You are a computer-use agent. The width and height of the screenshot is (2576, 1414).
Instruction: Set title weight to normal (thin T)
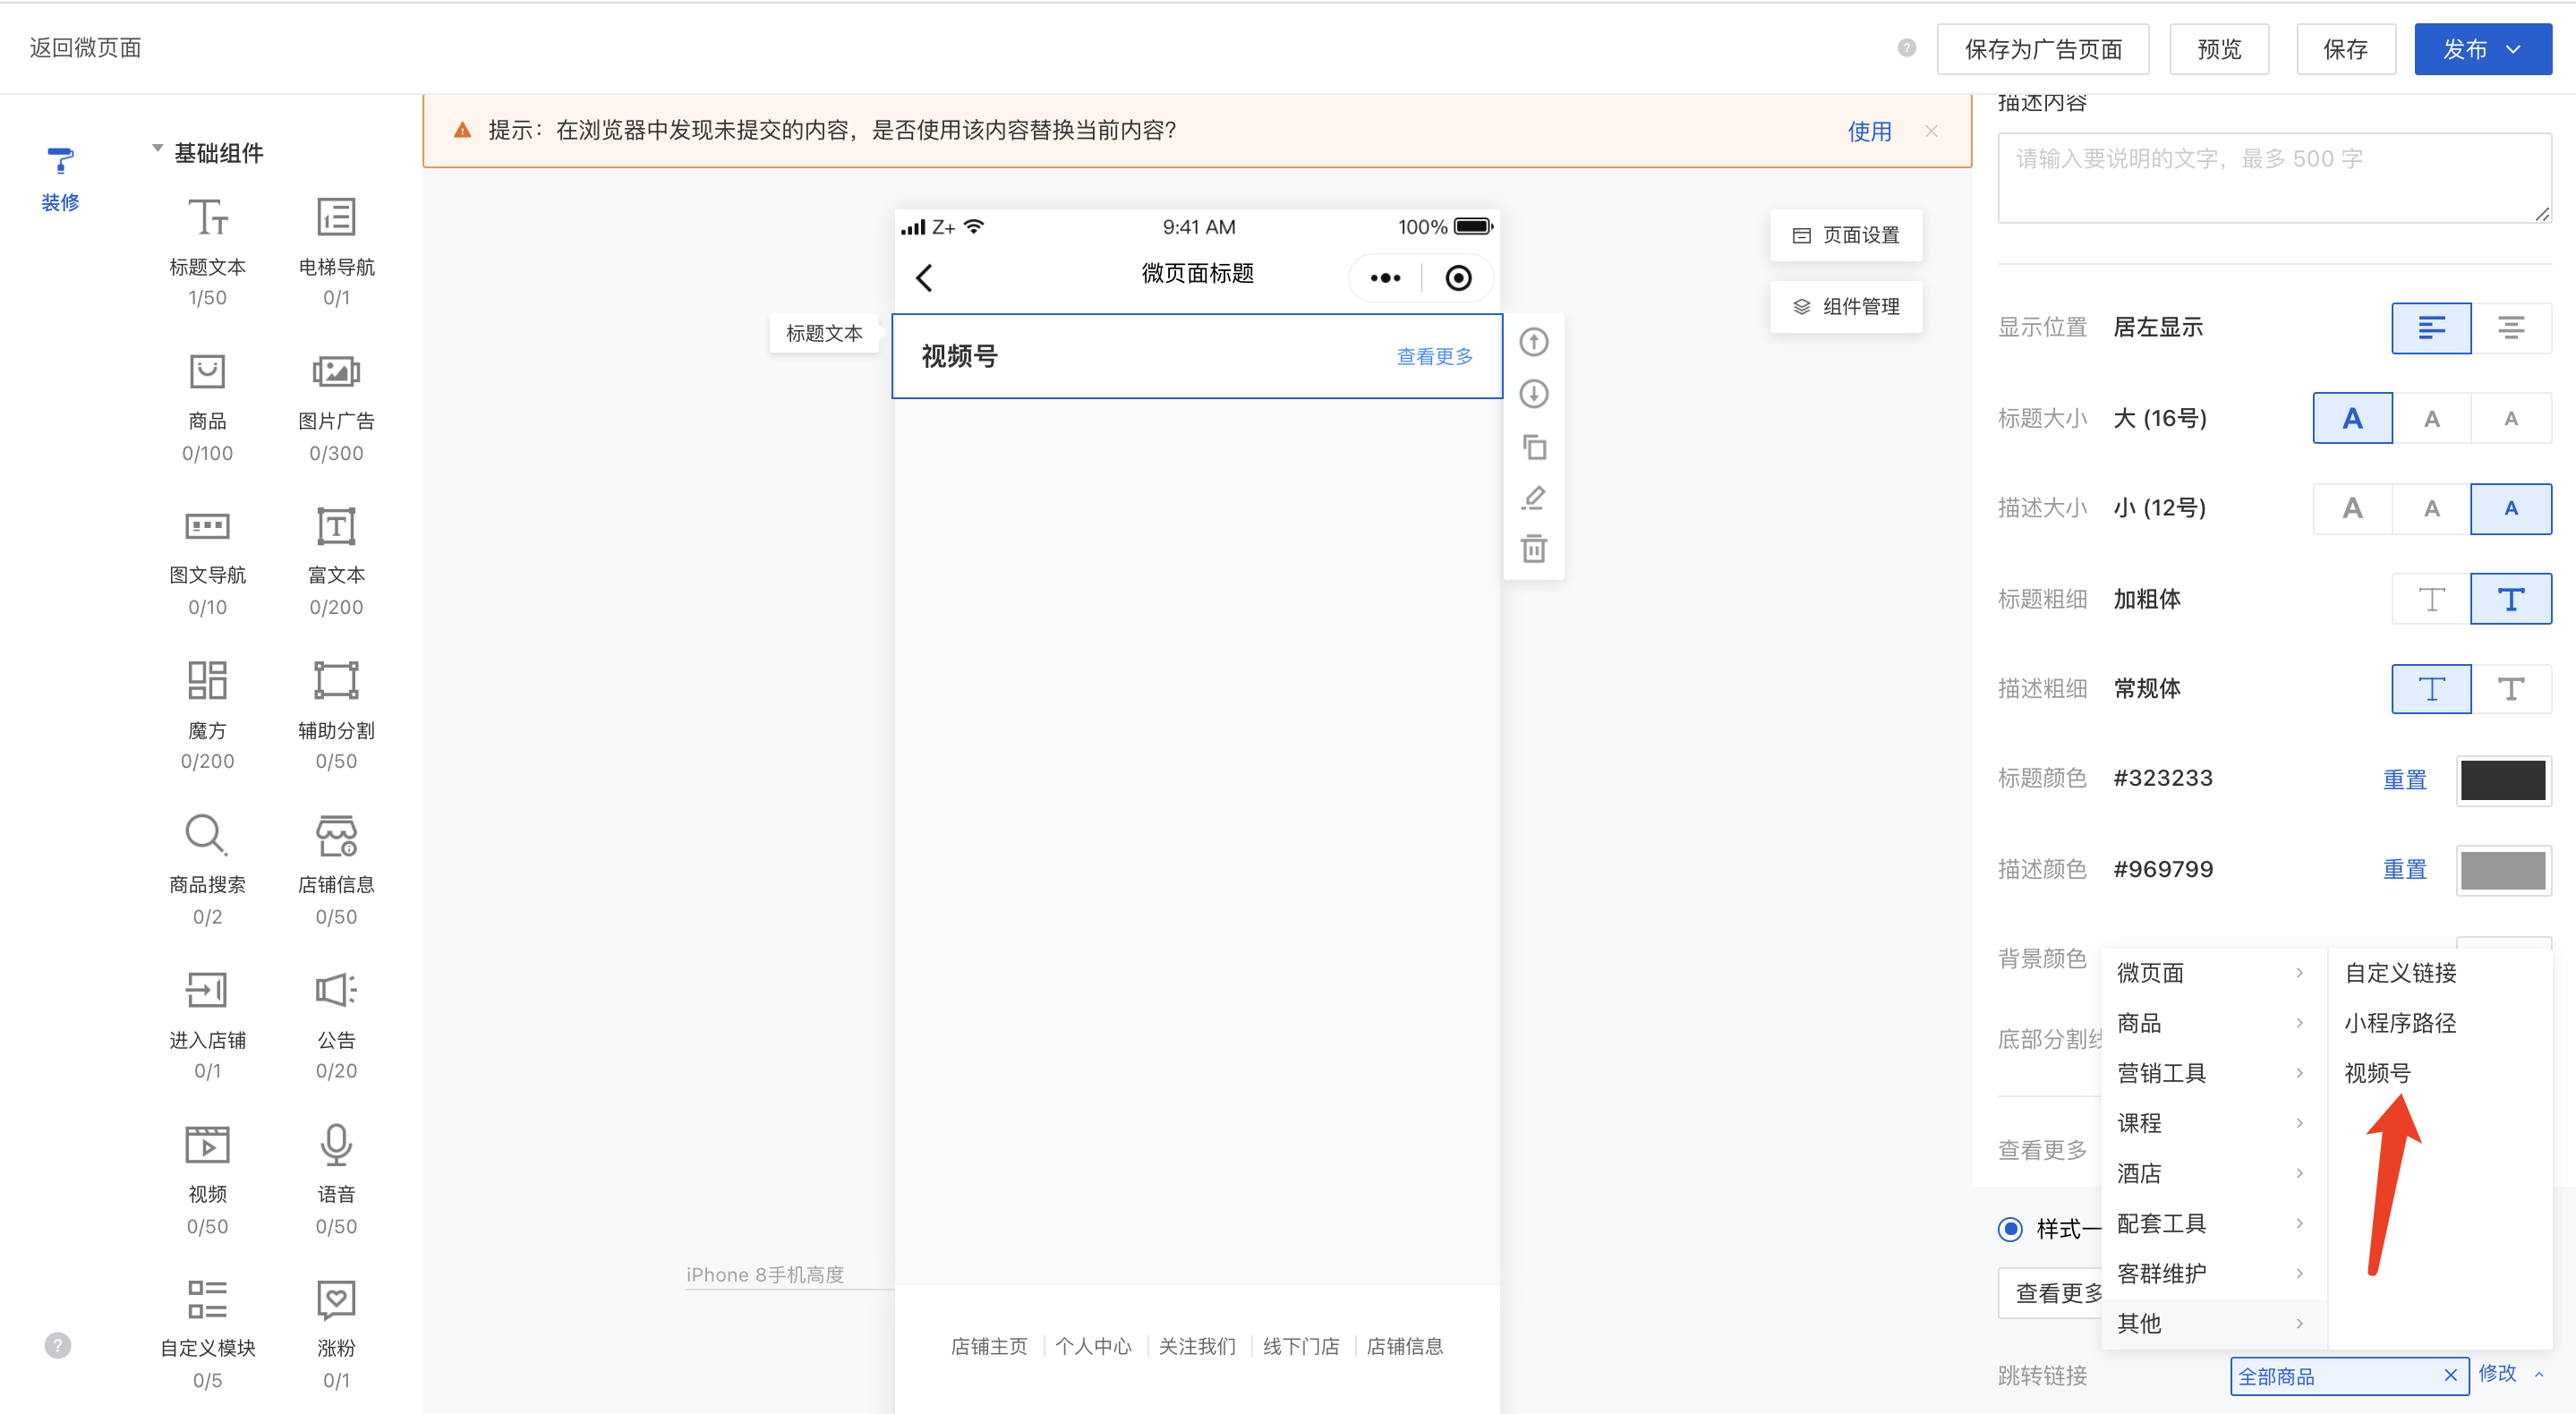point(2431,599)
